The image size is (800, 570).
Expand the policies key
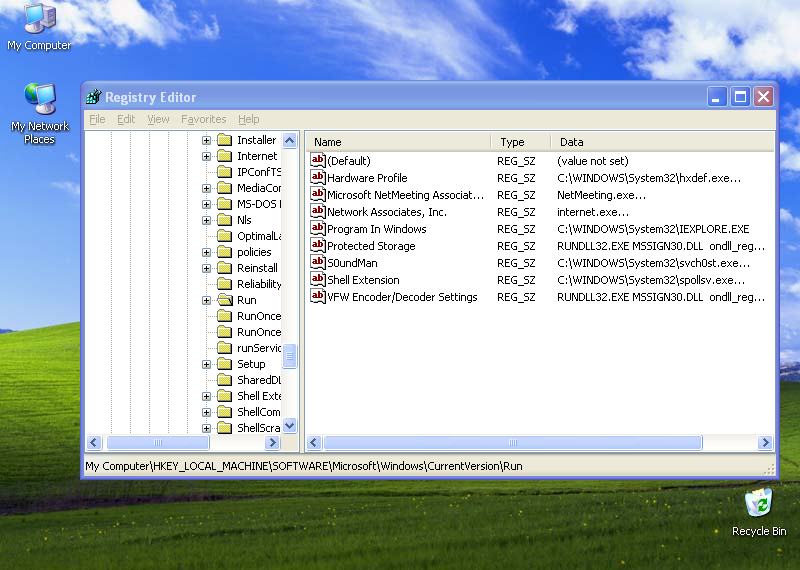tap(206, 252)
